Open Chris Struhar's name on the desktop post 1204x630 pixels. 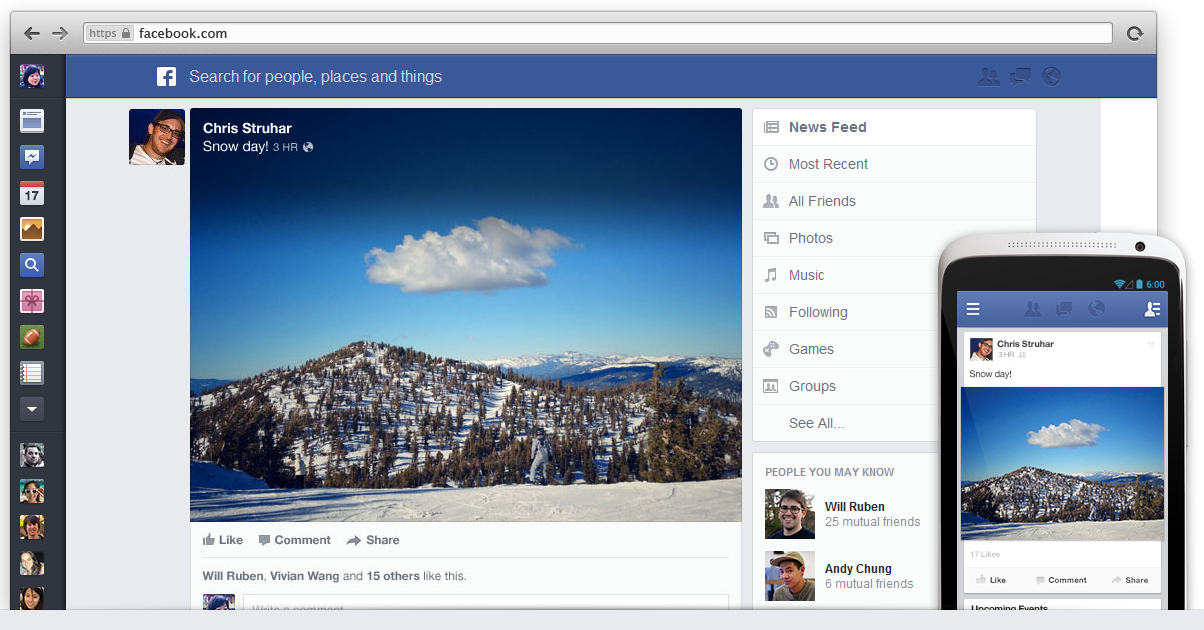[x=247, y=128]
